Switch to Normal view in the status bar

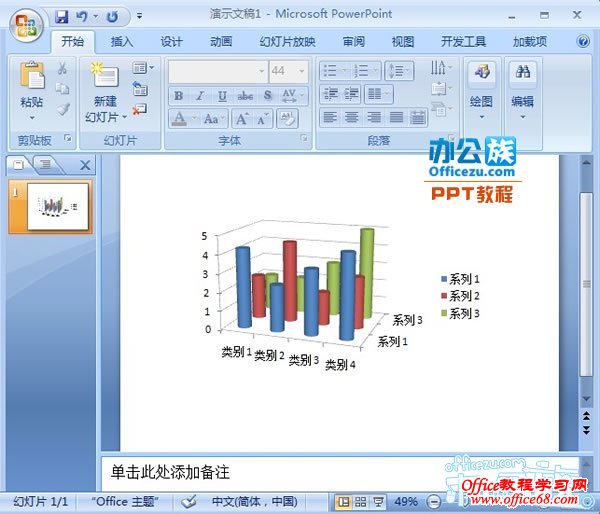(x=344, y=501)
